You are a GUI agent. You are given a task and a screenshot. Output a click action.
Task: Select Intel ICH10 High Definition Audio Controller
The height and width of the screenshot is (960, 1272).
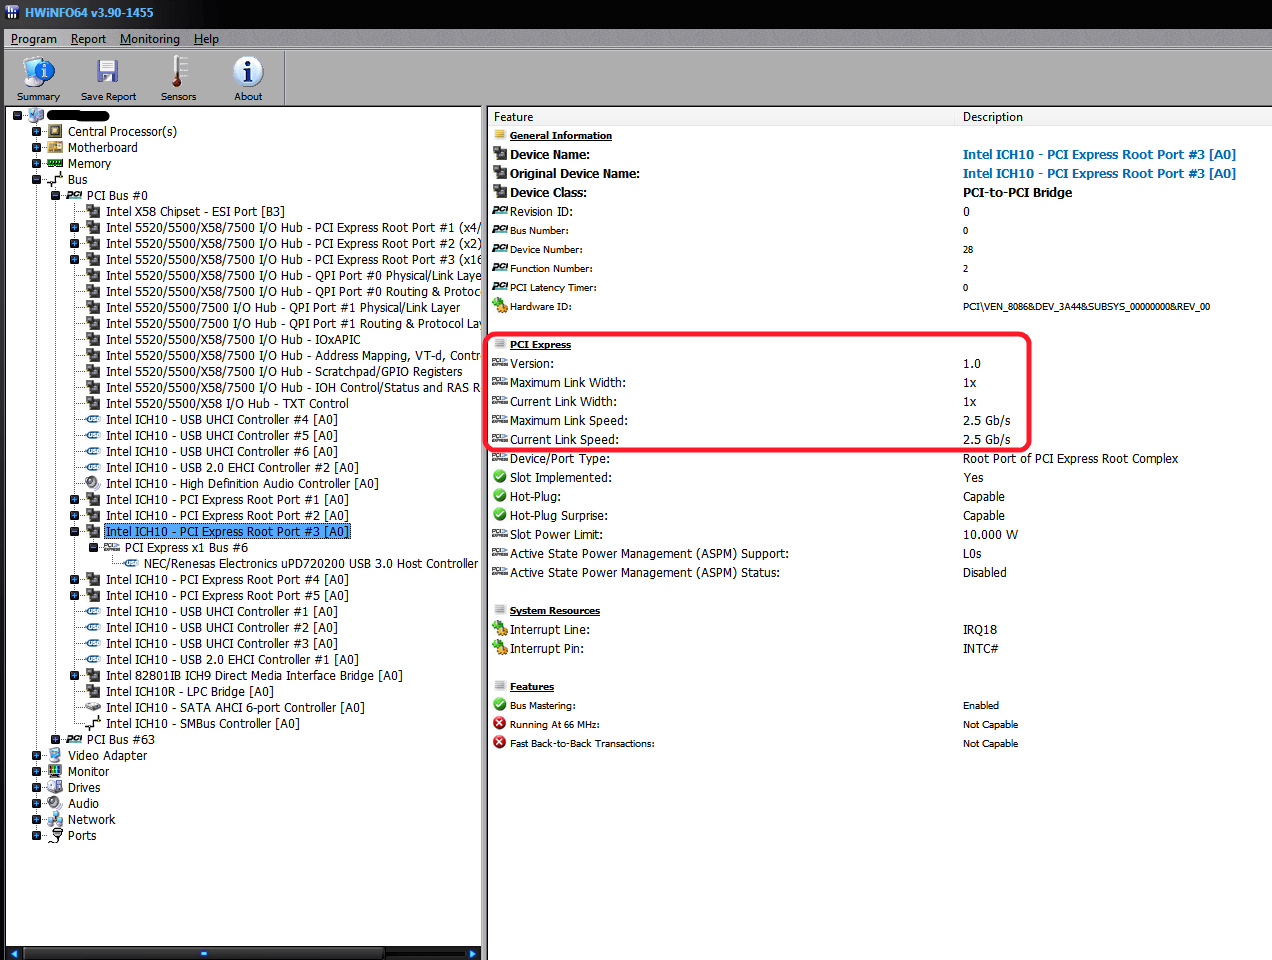point(242,483)
